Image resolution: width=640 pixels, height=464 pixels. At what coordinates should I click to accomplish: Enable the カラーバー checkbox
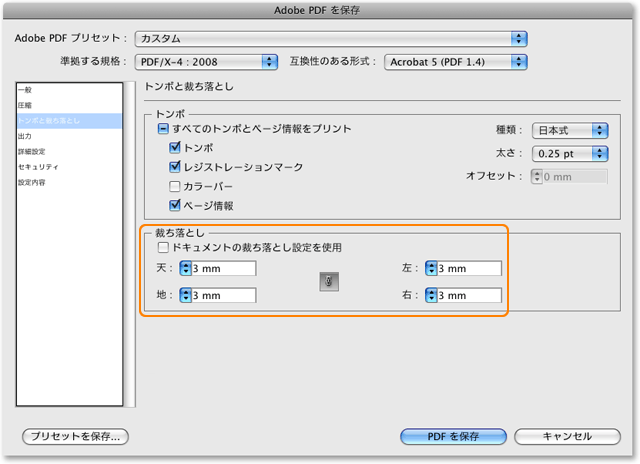175,186
